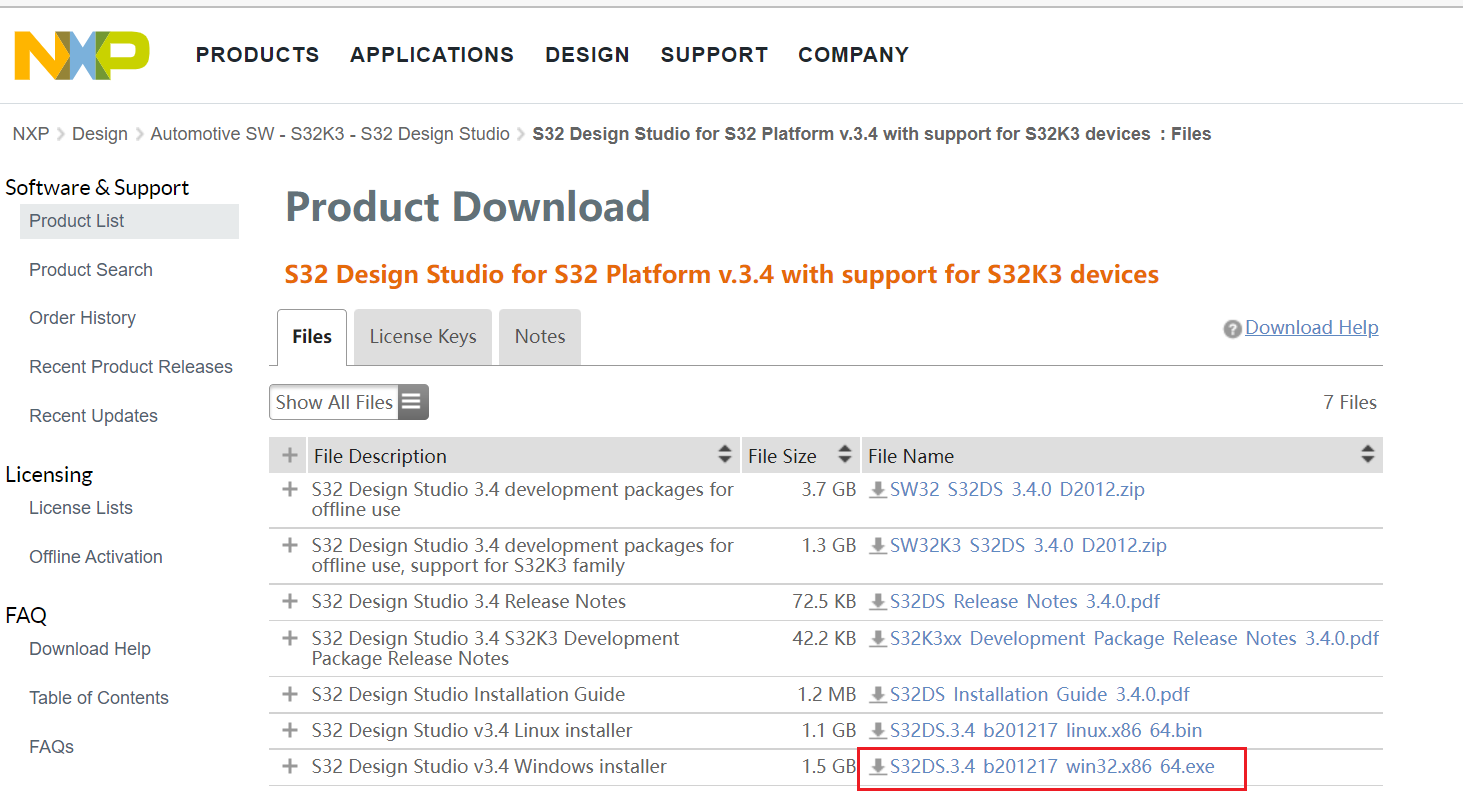Expand the v3.4 Linux installer row

coord(290,730)
